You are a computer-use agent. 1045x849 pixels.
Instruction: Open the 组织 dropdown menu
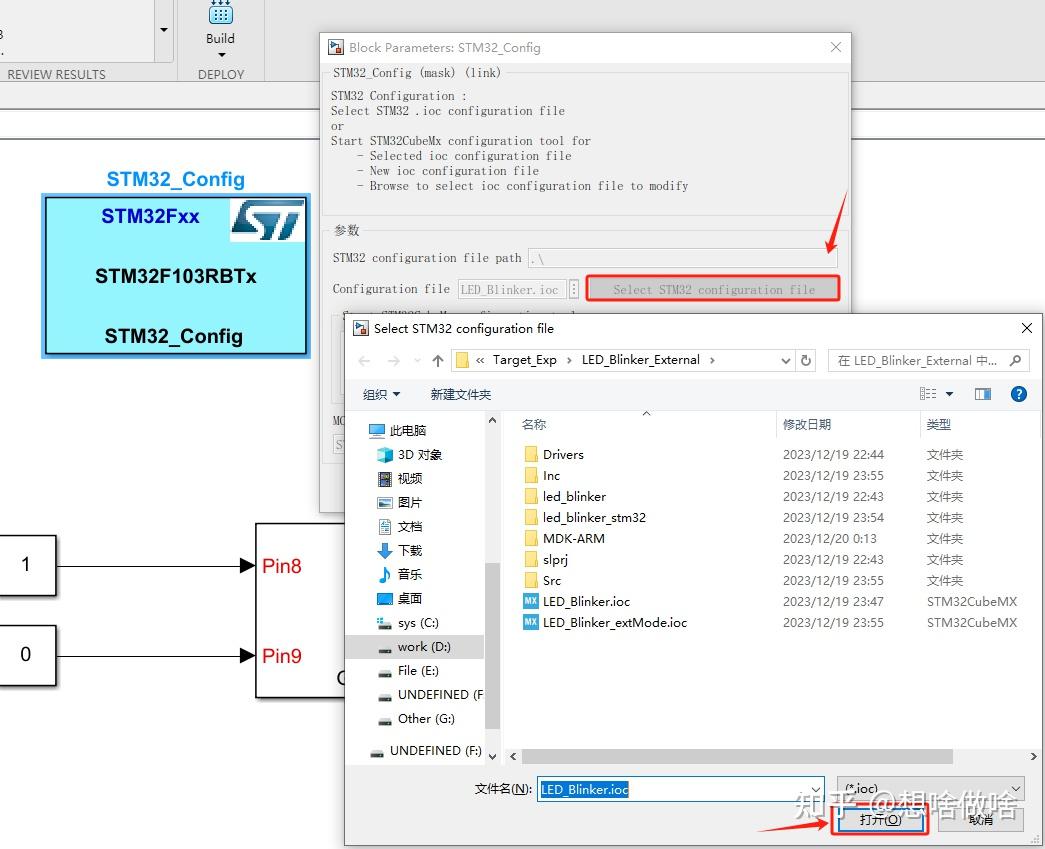(380, 394)
